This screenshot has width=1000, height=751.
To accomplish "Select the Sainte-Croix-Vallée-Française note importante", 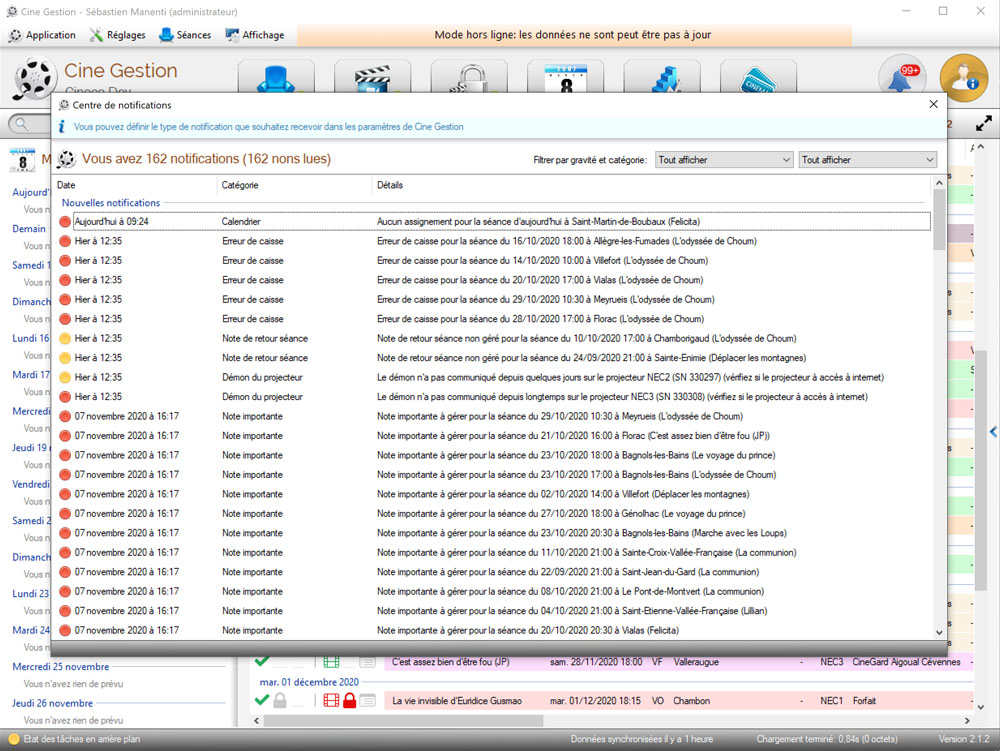I will (494, 553).
